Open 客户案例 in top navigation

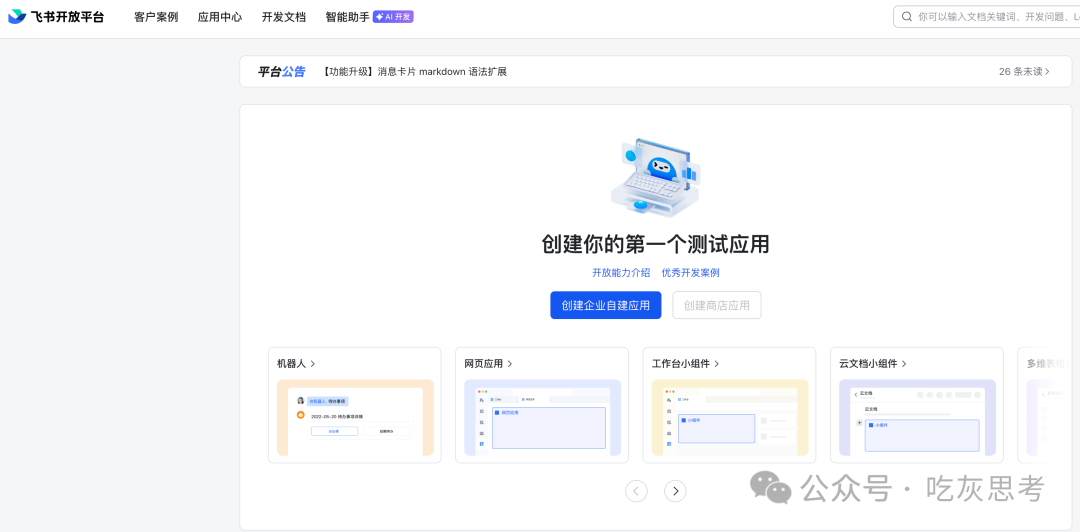tap(156, 17)
